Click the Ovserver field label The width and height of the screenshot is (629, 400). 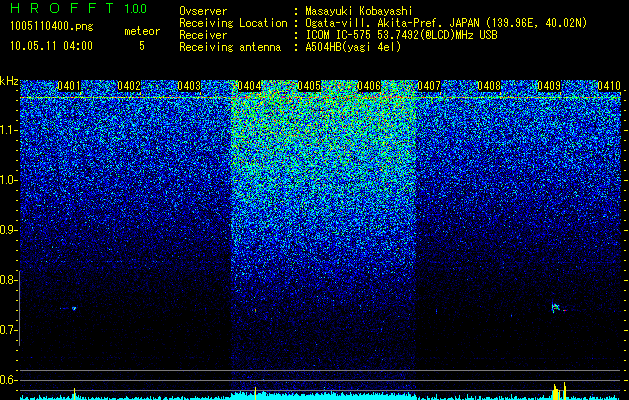(x=203, y=11)
